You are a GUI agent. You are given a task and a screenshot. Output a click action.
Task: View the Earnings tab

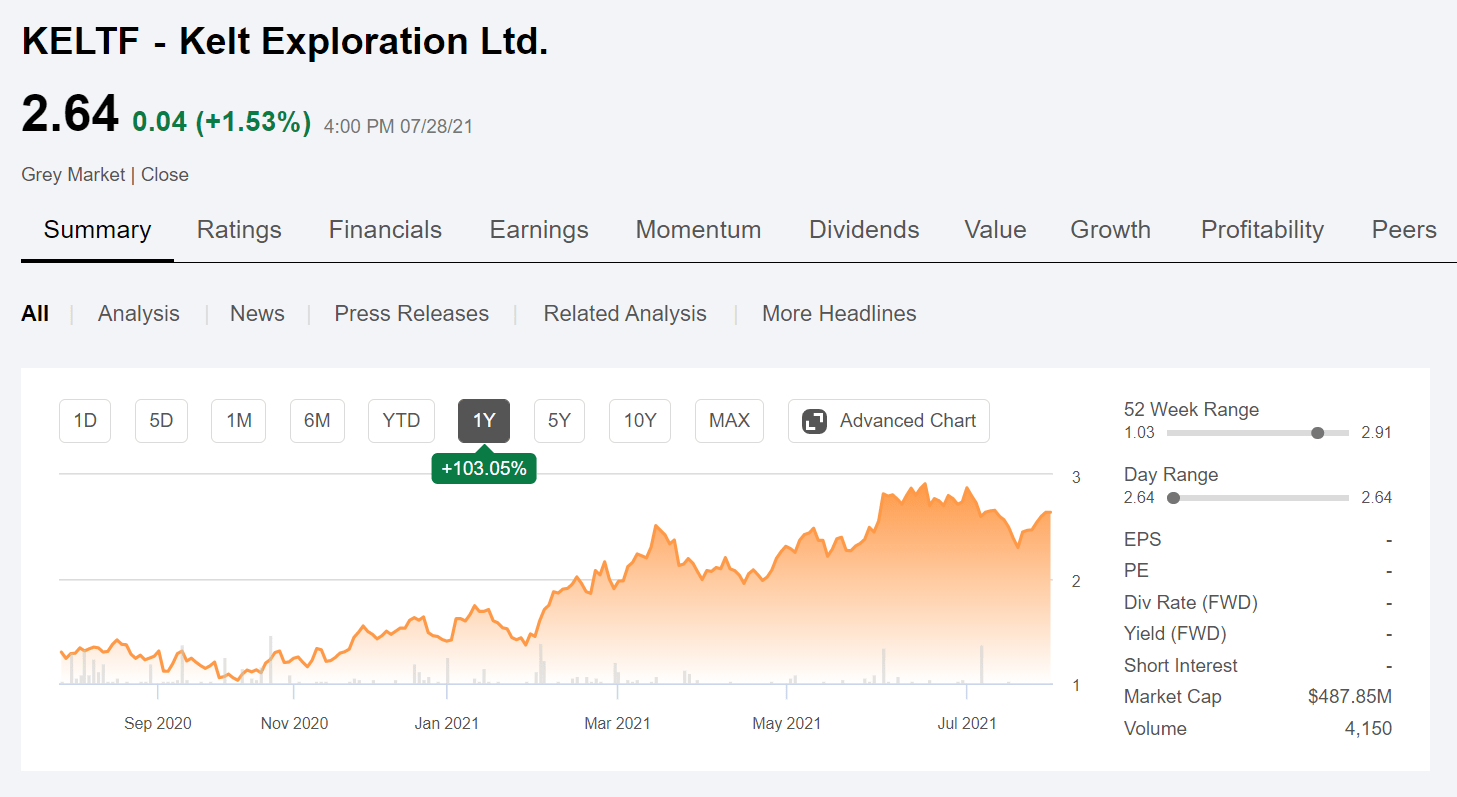(538, 230)
